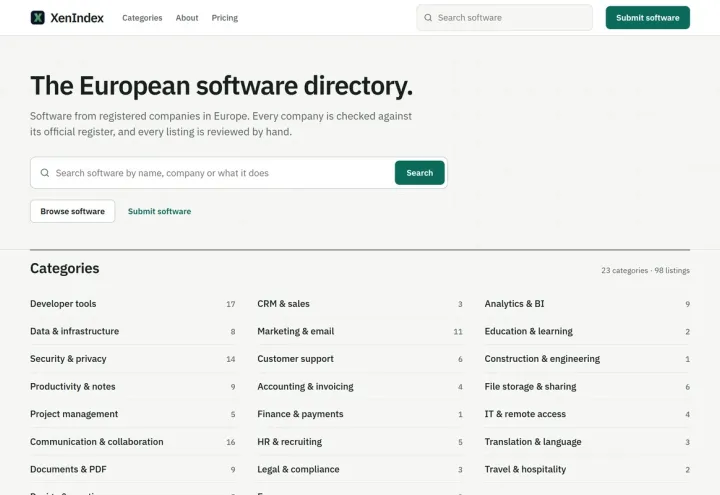Image resolution: width=720 pixels, height=495 pixels.
Task: Click the green Submit software header button
Action: pos(647,17)
